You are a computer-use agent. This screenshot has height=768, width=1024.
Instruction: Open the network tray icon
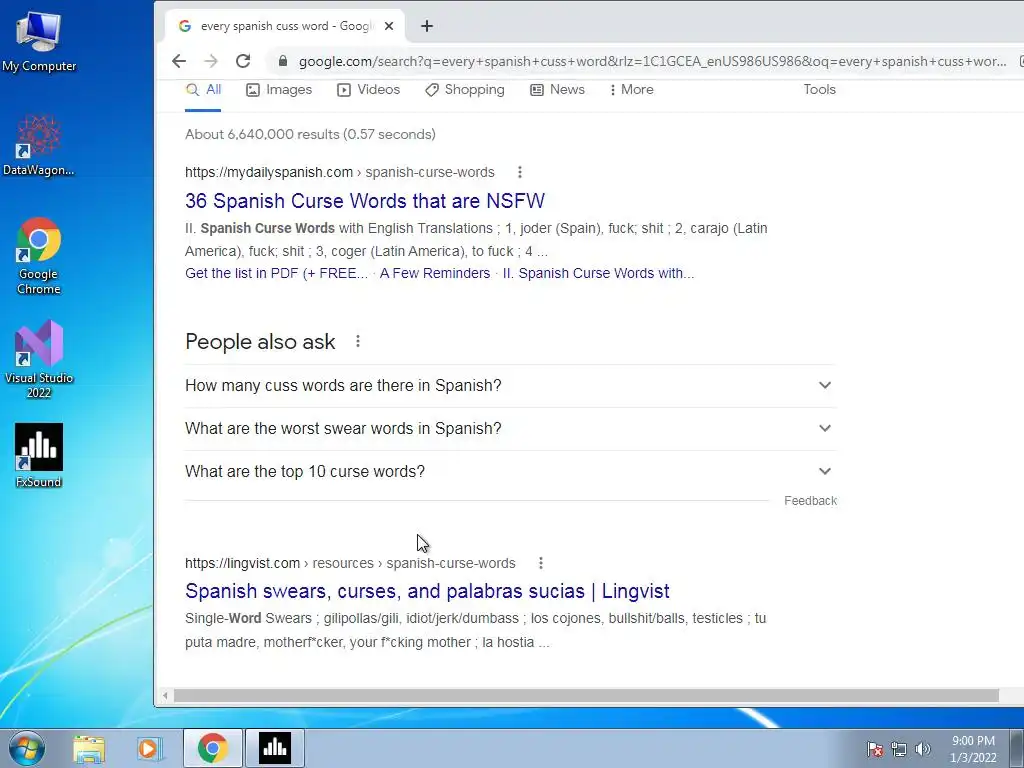click(x=899, y=749)
